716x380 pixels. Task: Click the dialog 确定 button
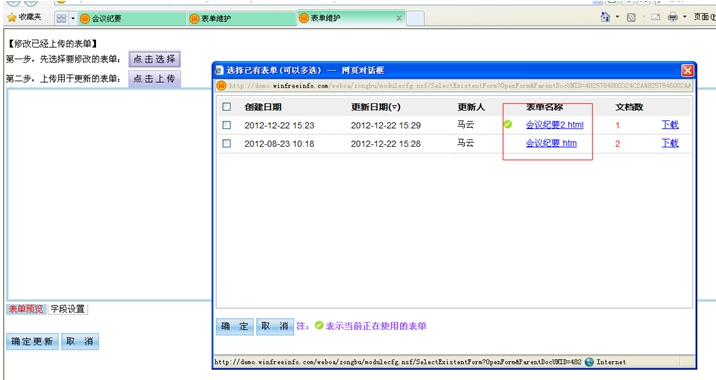tap(235, 326)
